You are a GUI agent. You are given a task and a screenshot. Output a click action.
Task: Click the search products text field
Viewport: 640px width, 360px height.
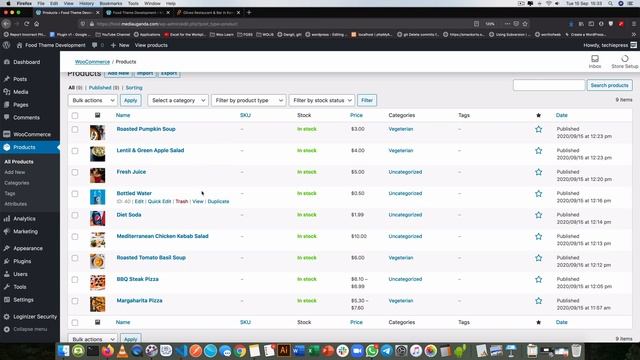point(549,85)
